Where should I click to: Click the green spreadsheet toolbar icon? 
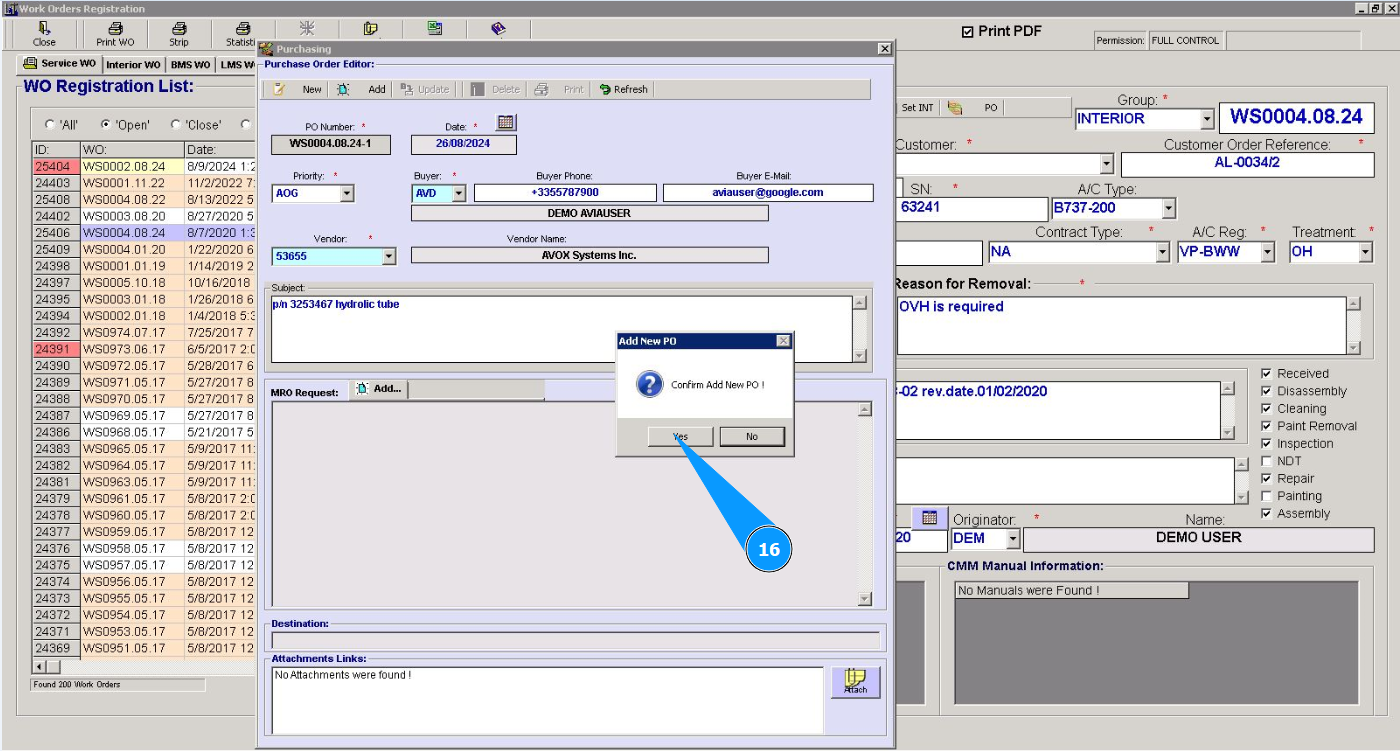[x=435, y=28]
